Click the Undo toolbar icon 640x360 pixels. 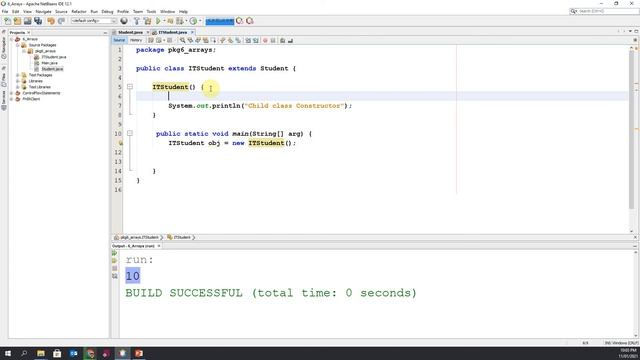click(x=51, y=21)
